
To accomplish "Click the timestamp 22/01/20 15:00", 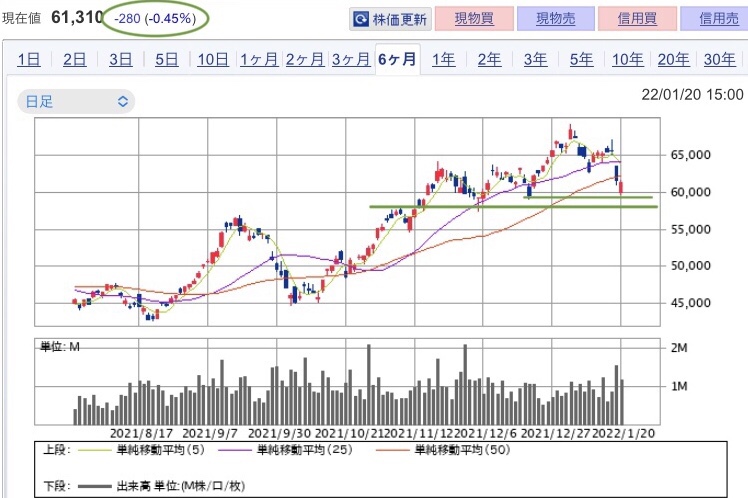I will coord(692,95).
